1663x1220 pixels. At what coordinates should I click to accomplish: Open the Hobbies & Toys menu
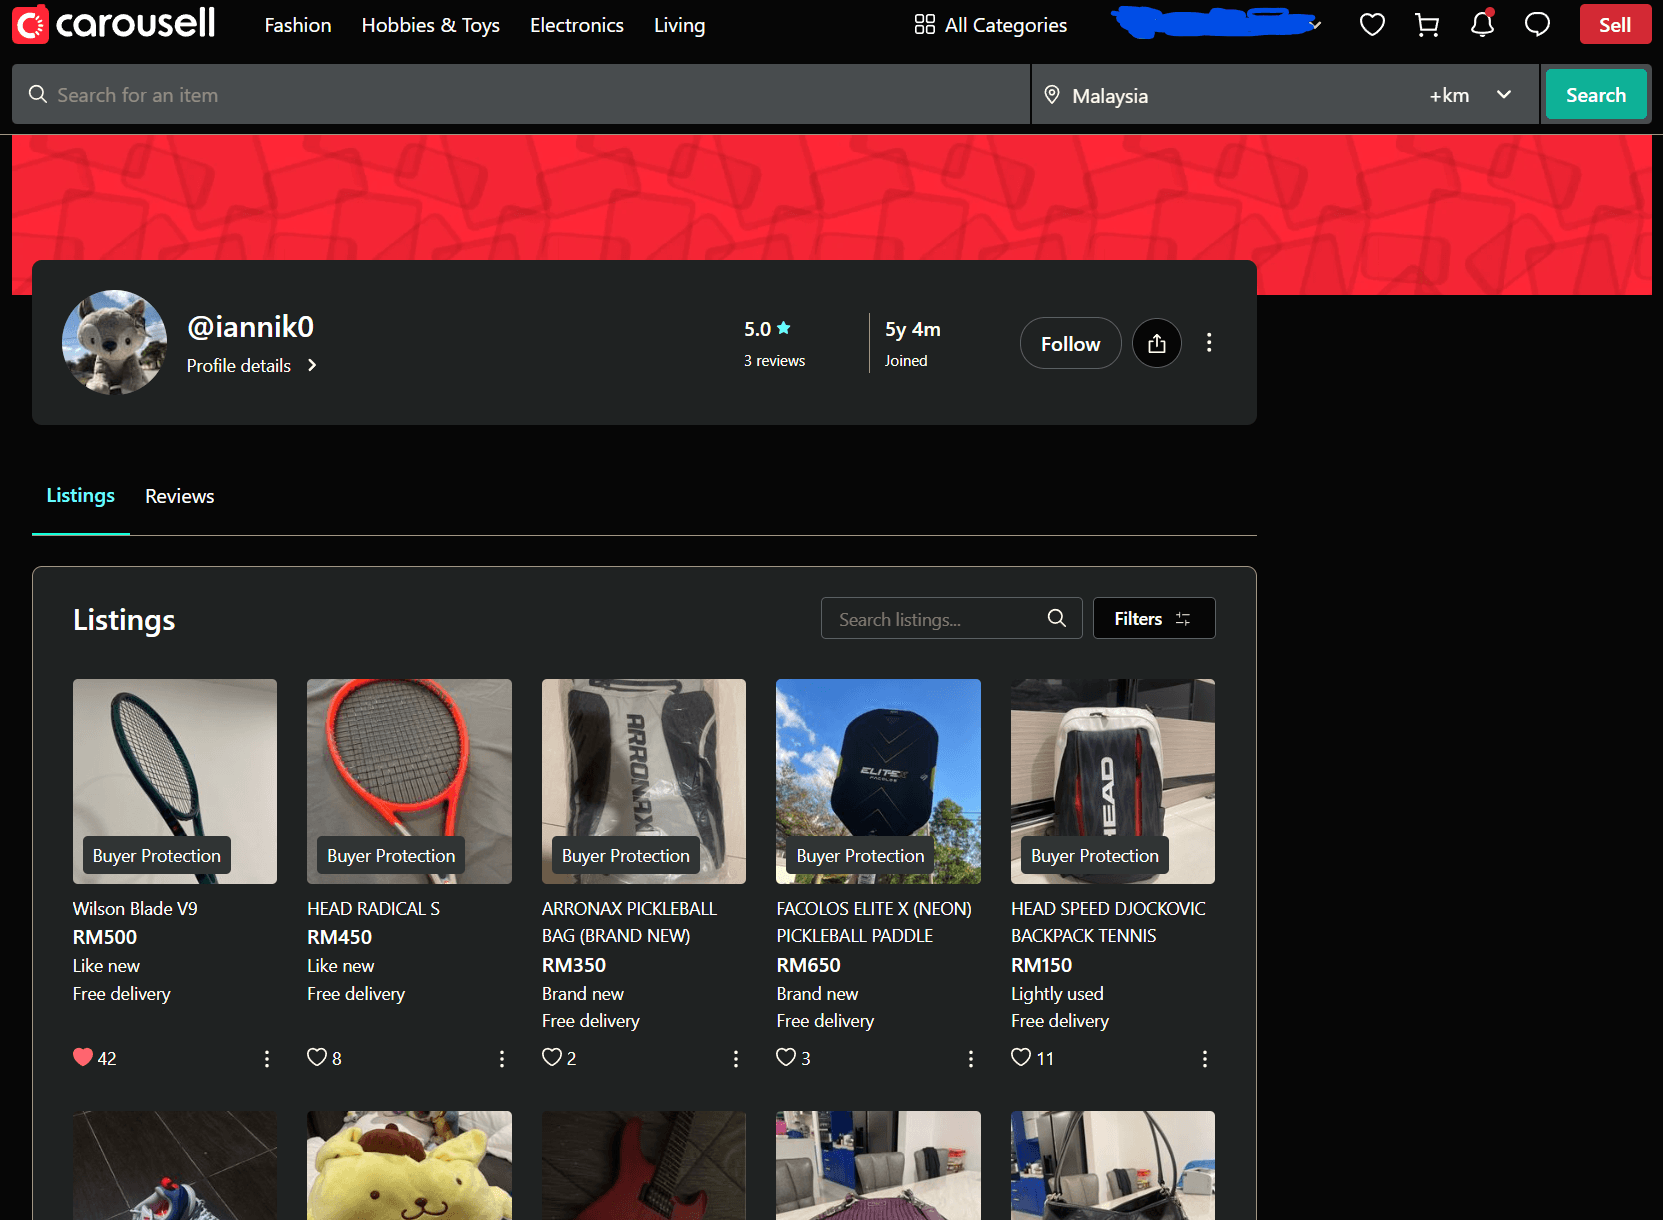pyautogui.click(x=430, y=25)
